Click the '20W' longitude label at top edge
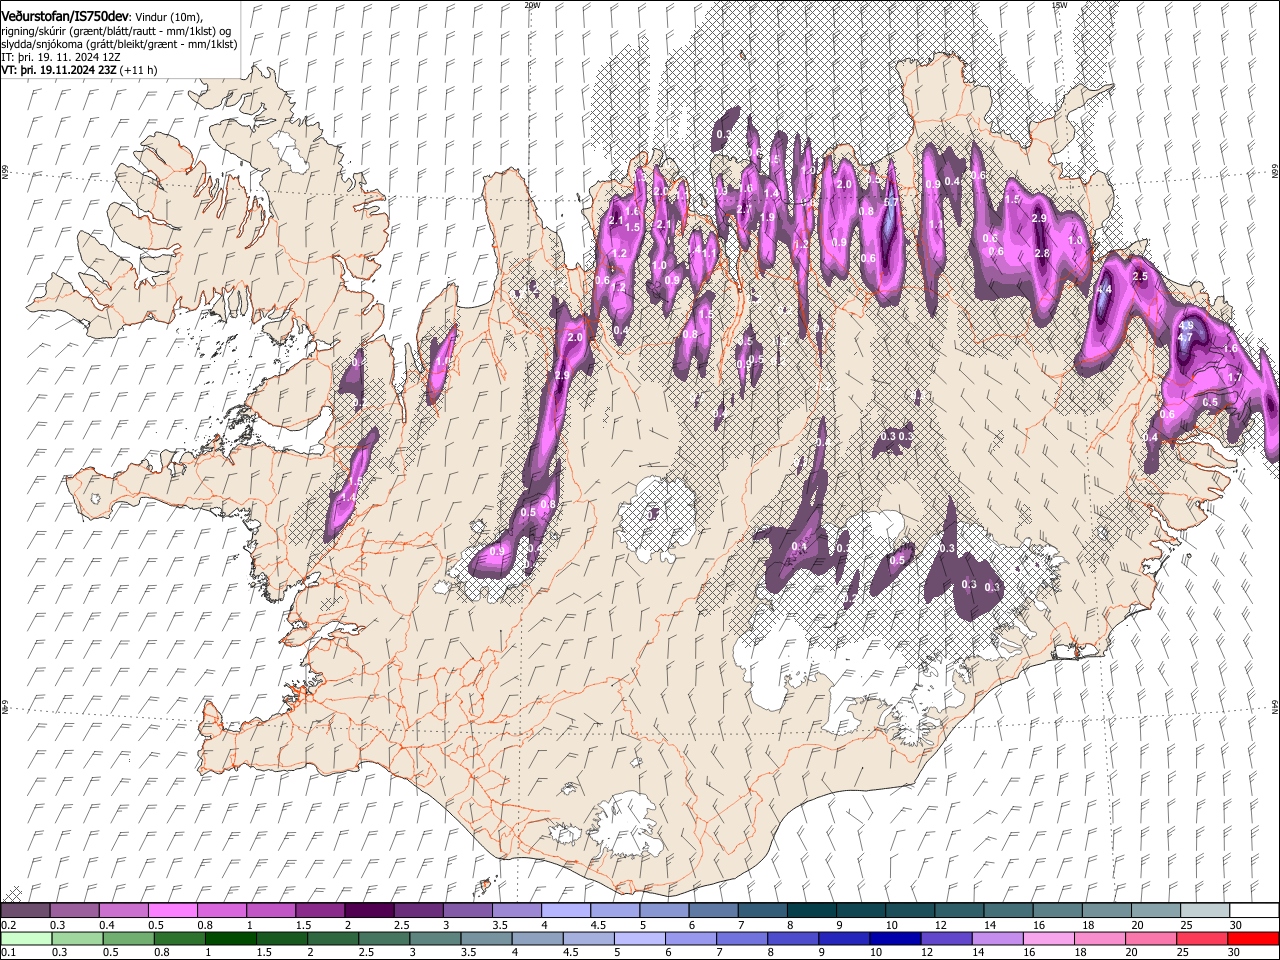This screenshot has height=960, width=1280. (x=532, y=5)
